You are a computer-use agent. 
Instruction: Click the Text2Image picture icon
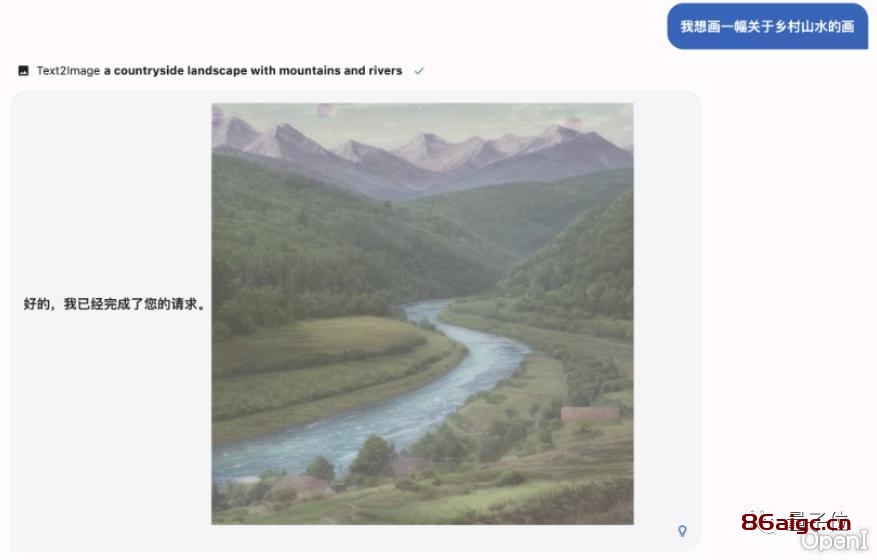pos(23,70)
